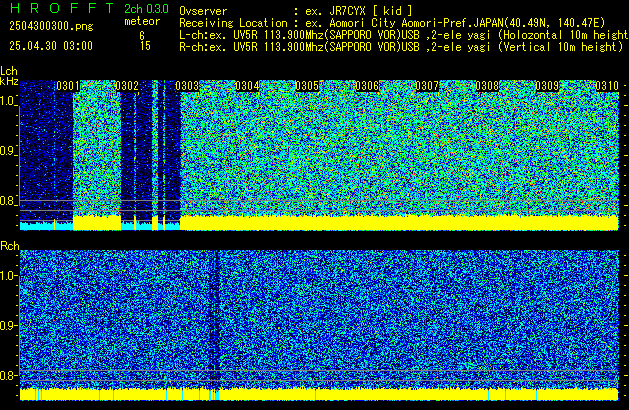Click the 0.9 frequency label on Lch axis
Screen dimensions: 629x410
[8, 151]
